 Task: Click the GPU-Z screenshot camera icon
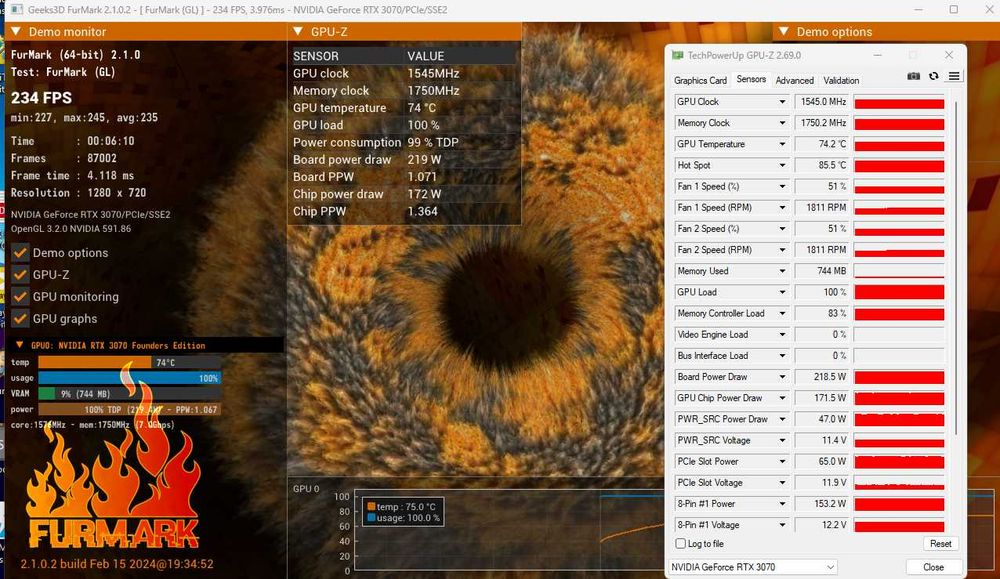pos(913,77)
